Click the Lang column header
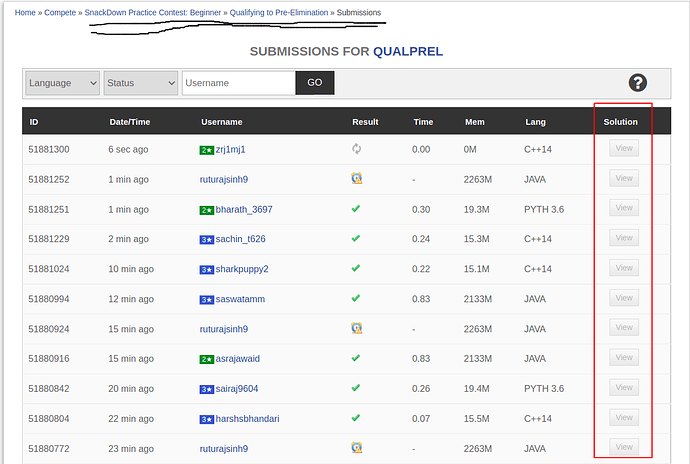 [x=535, y=122]
